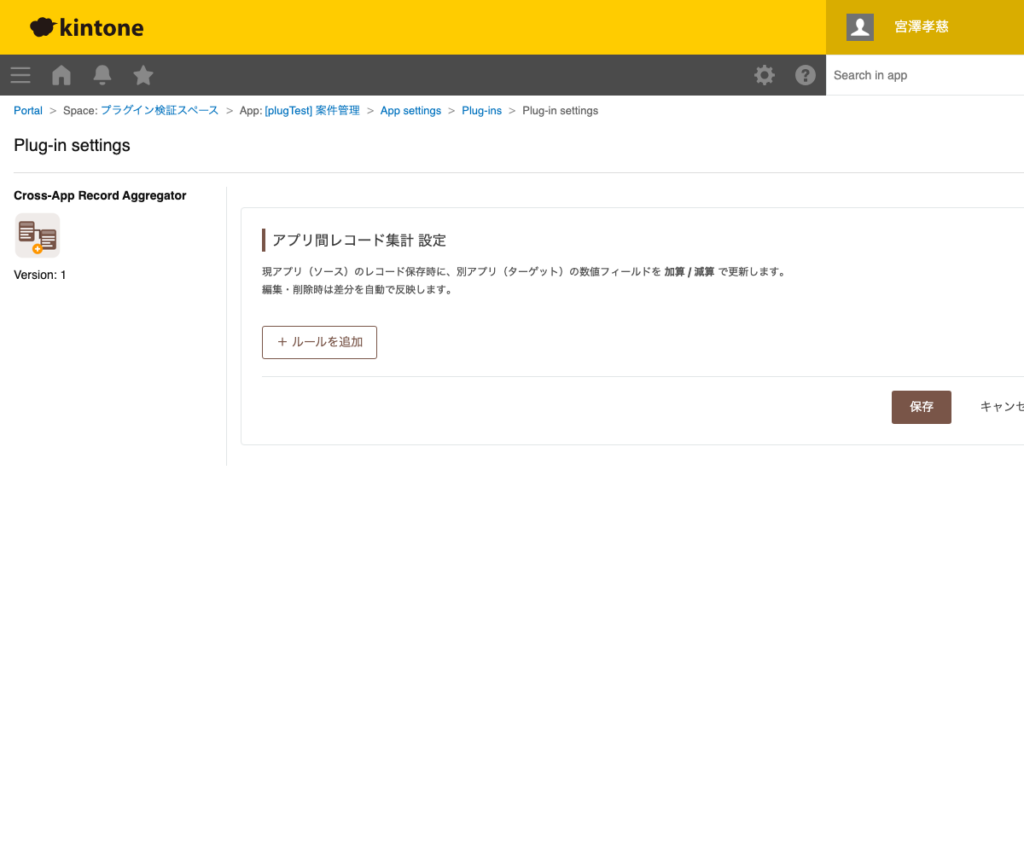Viewport: 1024px width, 853px height.
Task: Add a new rule with ルールを追加
Action: [x=319, y=342]
